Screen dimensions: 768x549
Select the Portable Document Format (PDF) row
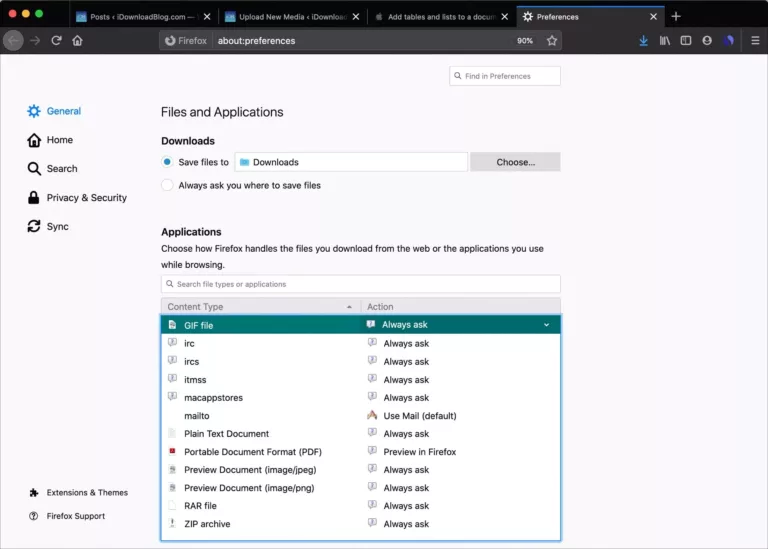click(x=252, y=452)
